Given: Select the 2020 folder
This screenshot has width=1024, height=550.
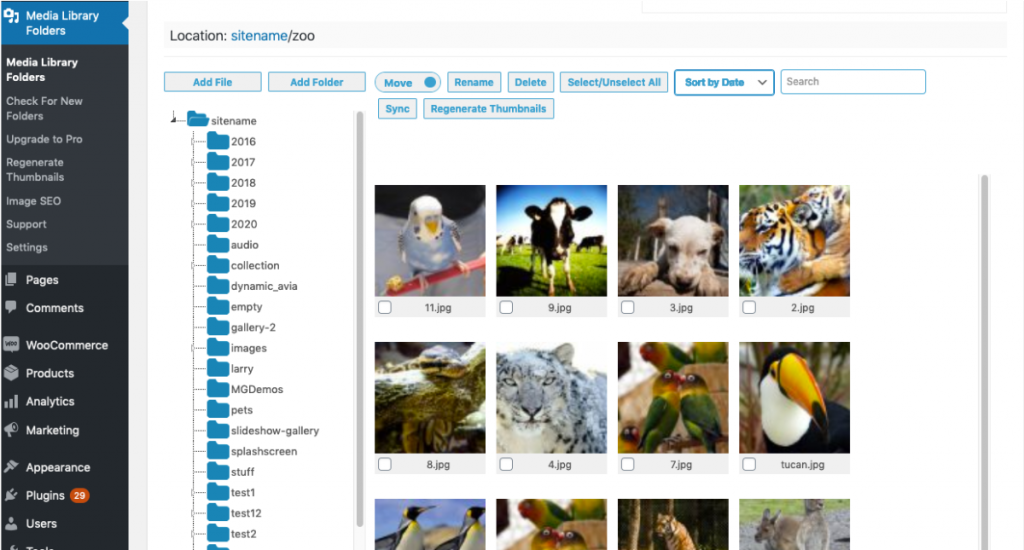Looking at the screenshot, I should point(244,224).
